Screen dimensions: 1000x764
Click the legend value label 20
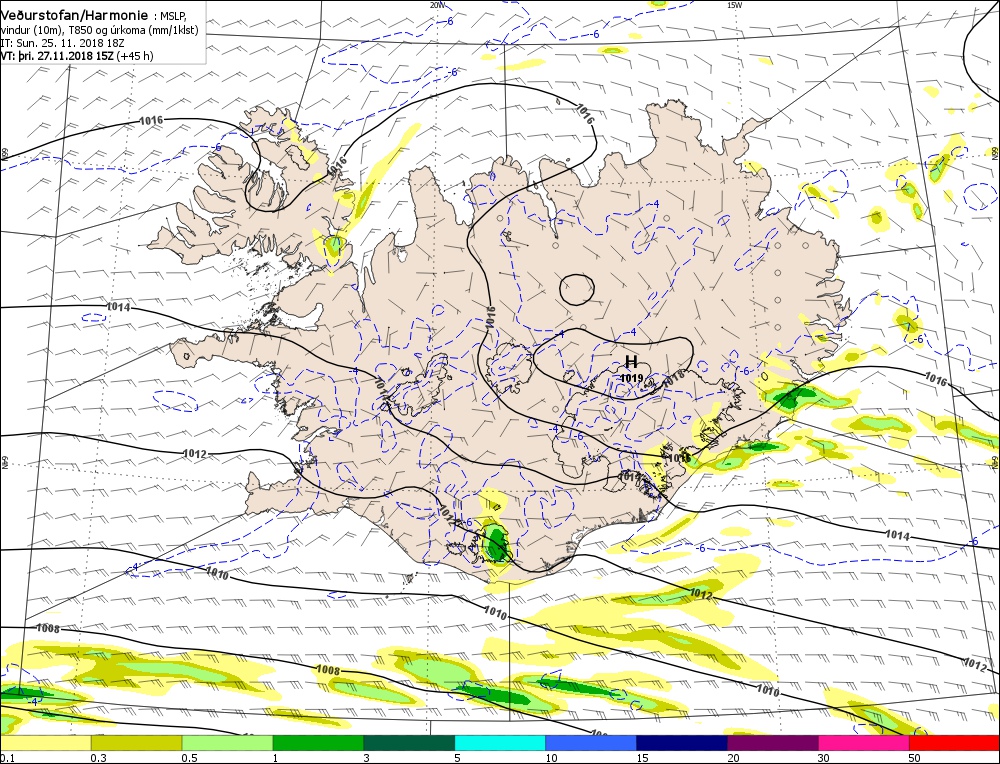(733, 758)
